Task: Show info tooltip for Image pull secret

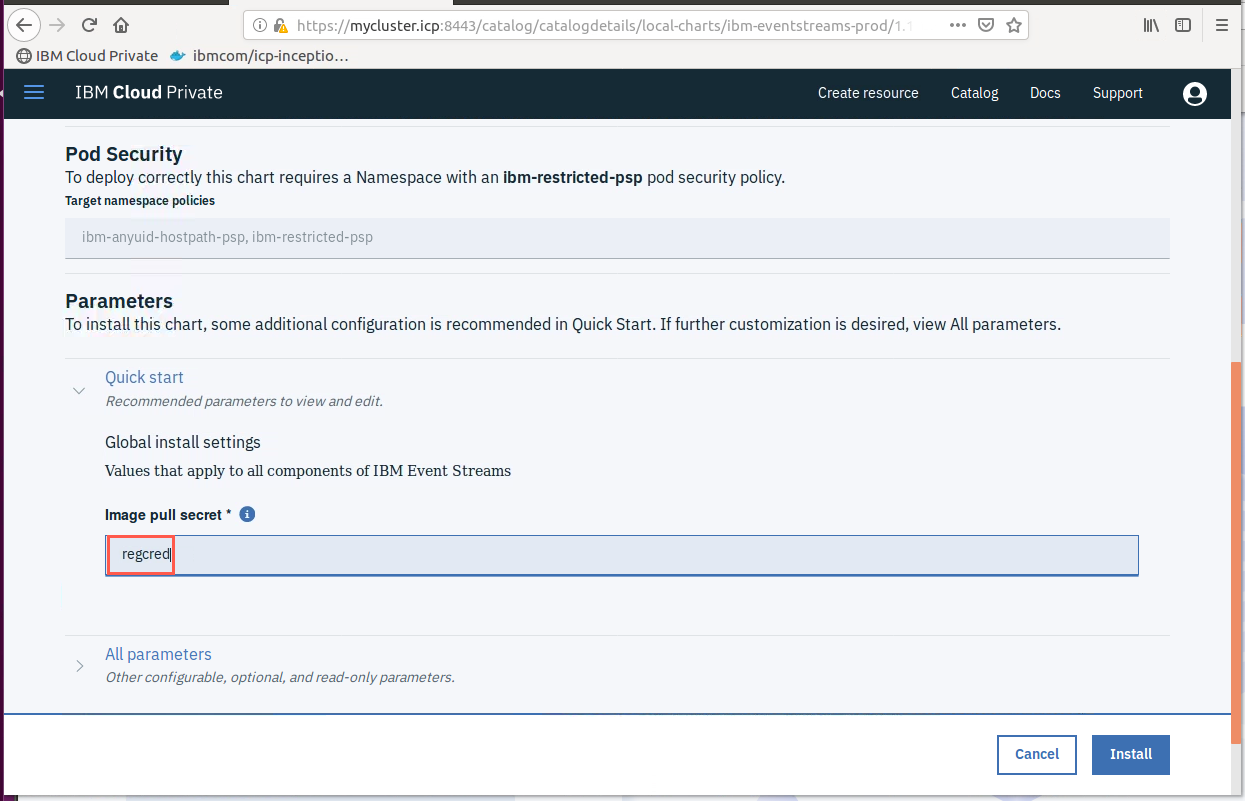Action: pos(248,514)
